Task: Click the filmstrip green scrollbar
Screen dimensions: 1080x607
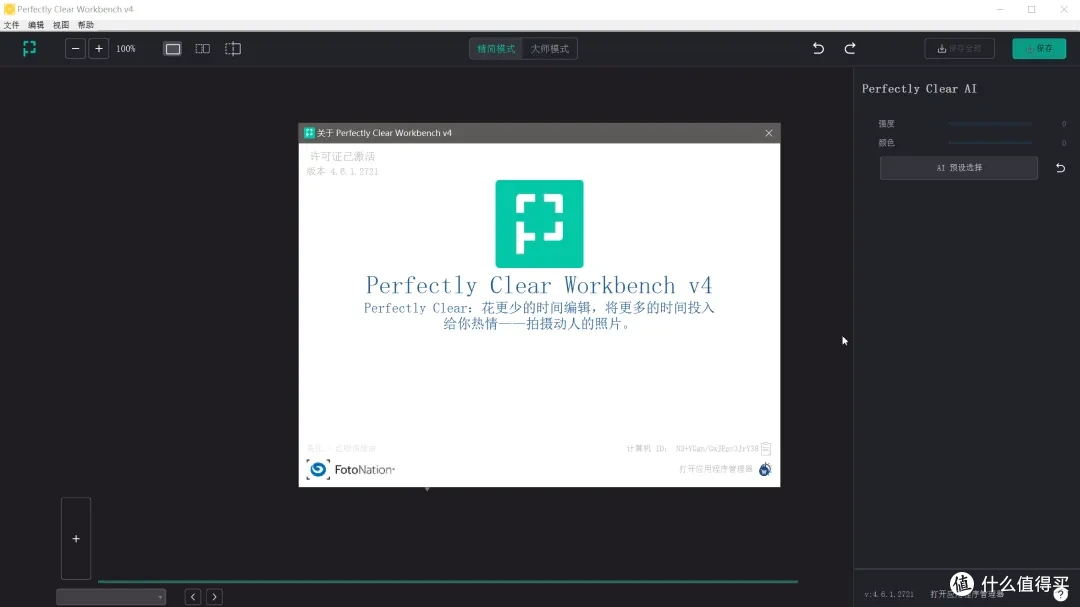Action: pyautogui.click(x=448, y=582)
